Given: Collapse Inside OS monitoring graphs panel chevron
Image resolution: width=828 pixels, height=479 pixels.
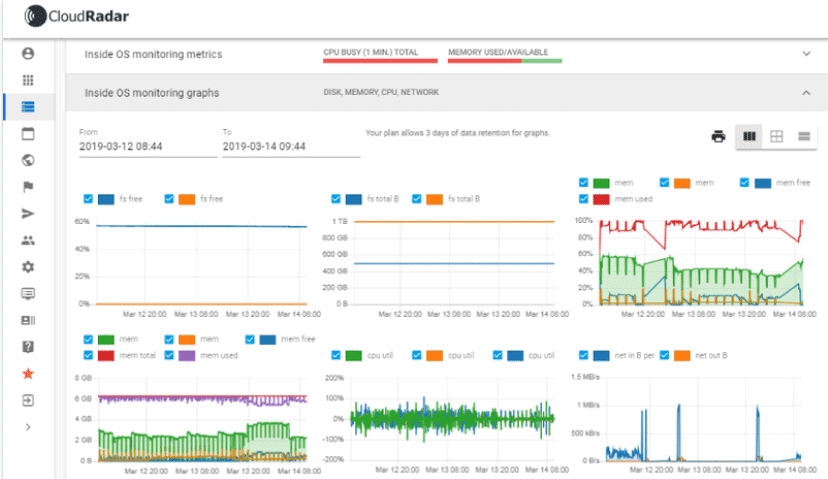Looking at the screenshot, I should coord(806,92).
